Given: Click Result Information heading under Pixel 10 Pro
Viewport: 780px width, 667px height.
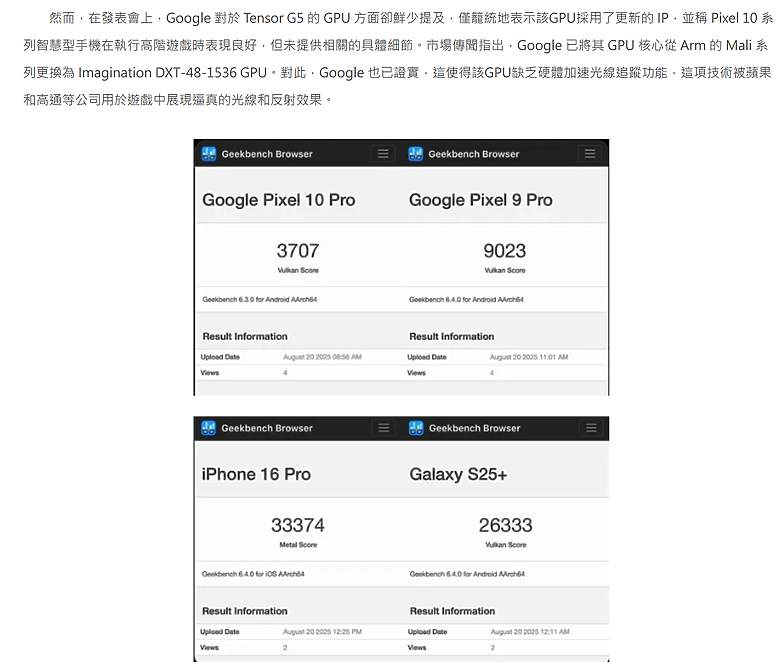Looking at the screenshot, I should click(245, 337).
